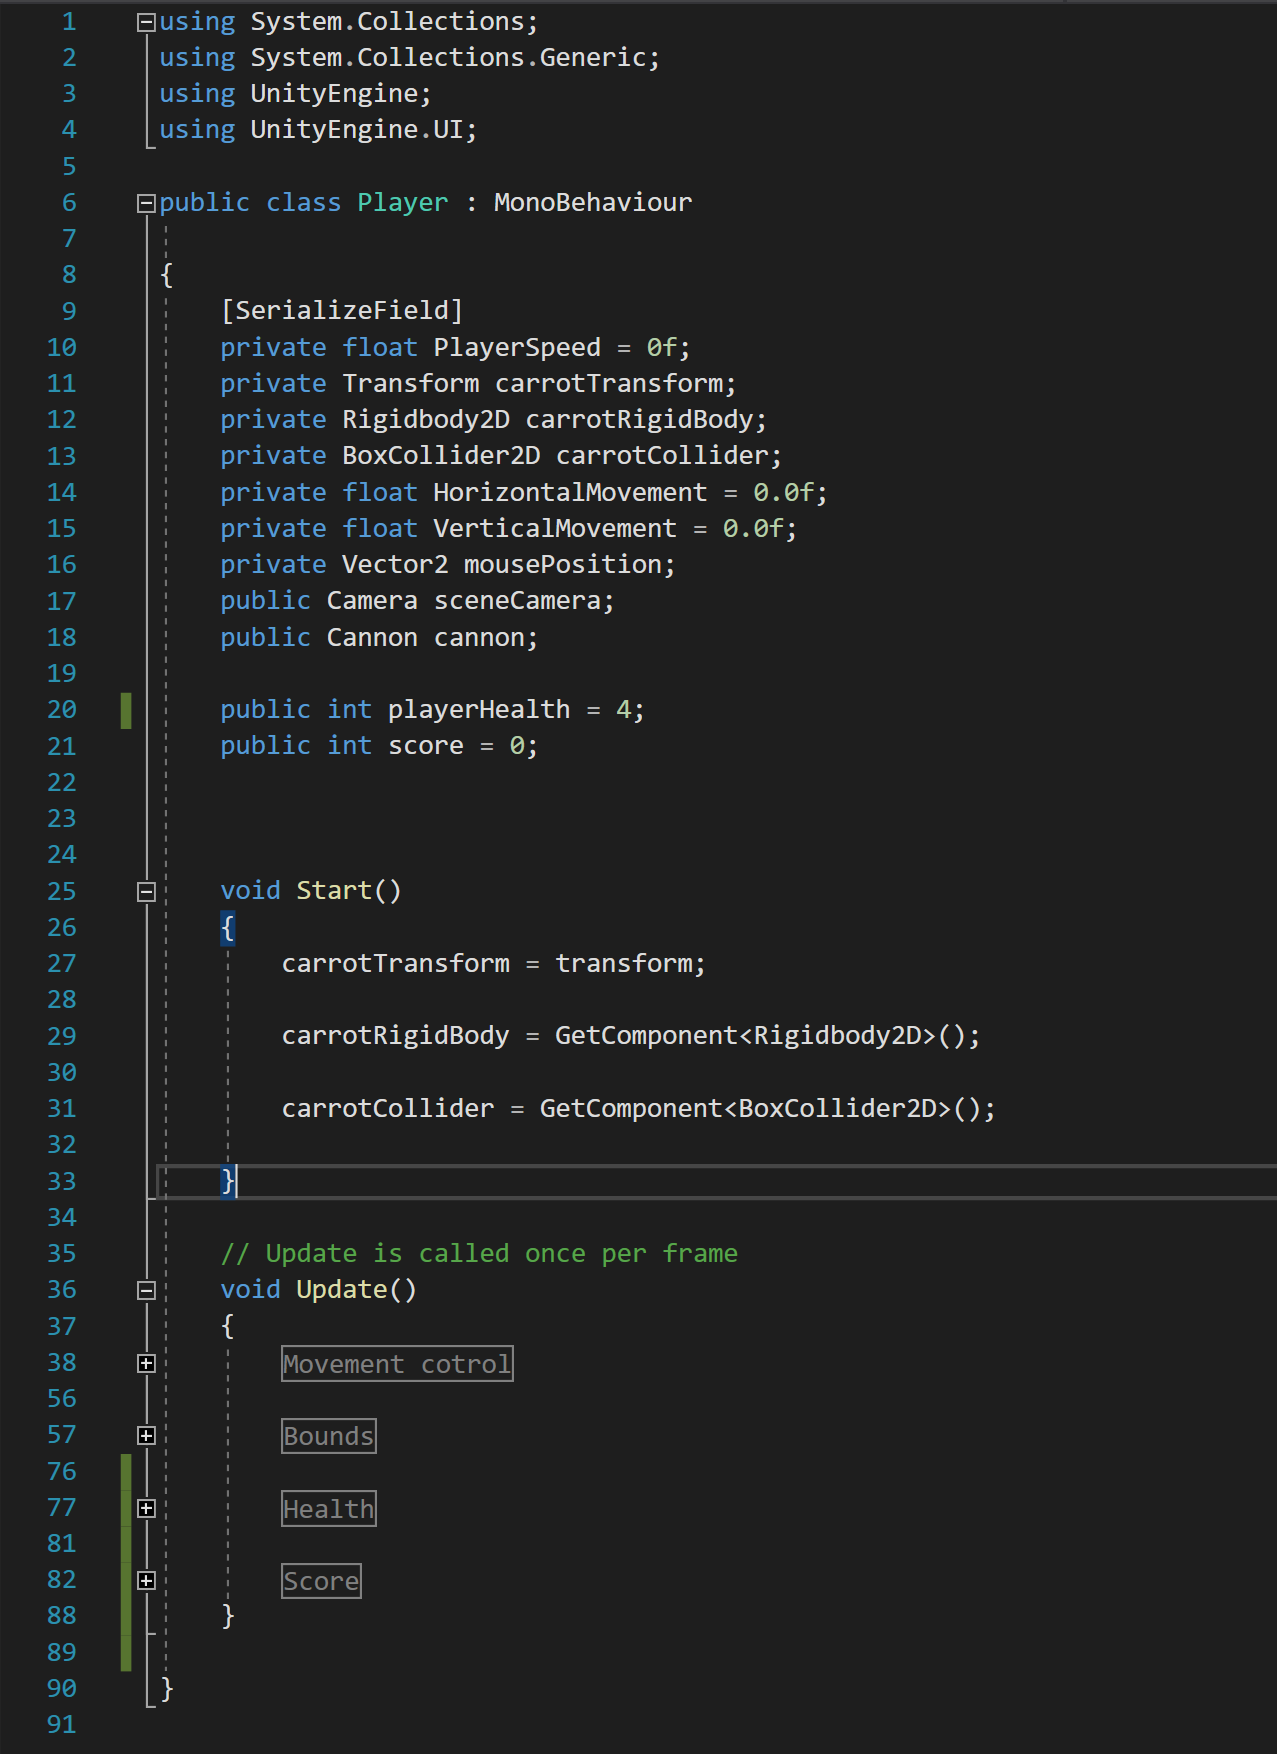
Task: Click HorizontalMovement variable
Action: pos(570,493)
